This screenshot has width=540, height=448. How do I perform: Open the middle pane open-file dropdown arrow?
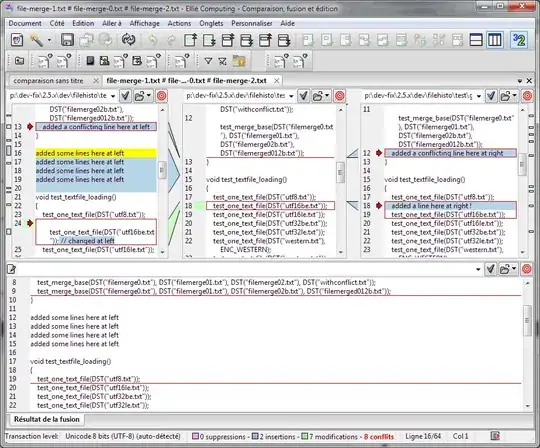coord(327,95)
